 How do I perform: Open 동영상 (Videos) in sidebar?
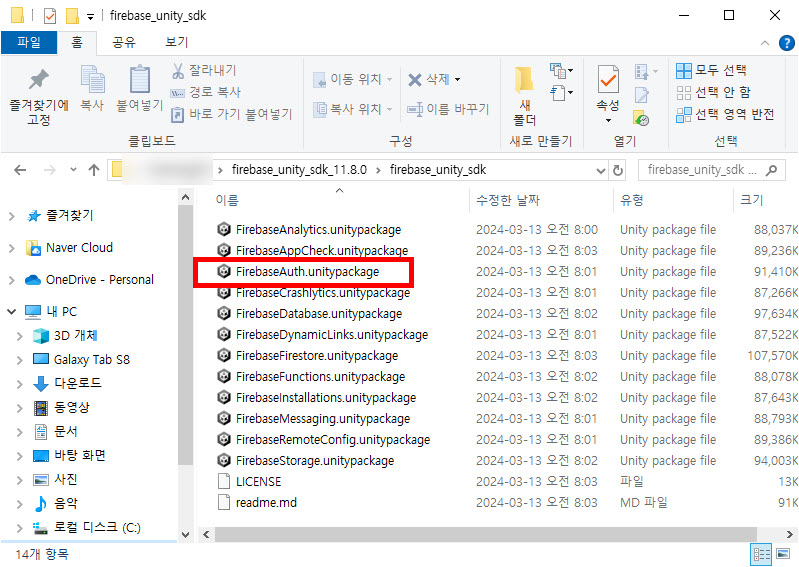point(61,408)
